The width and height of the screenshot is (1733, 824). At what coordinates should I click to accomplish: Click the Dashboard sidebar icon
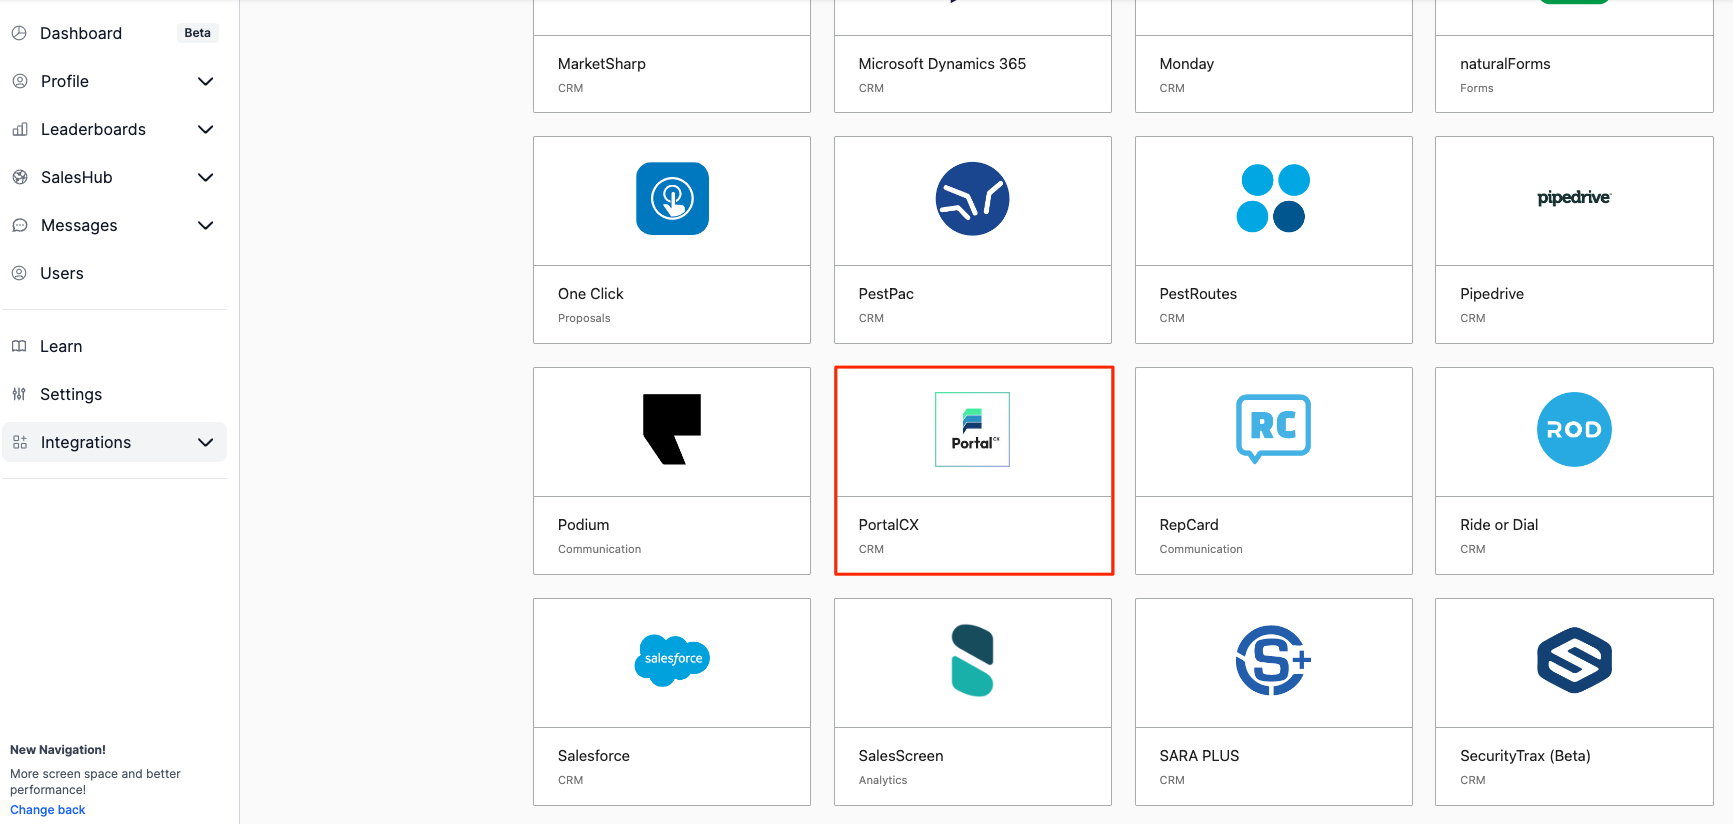19,33
